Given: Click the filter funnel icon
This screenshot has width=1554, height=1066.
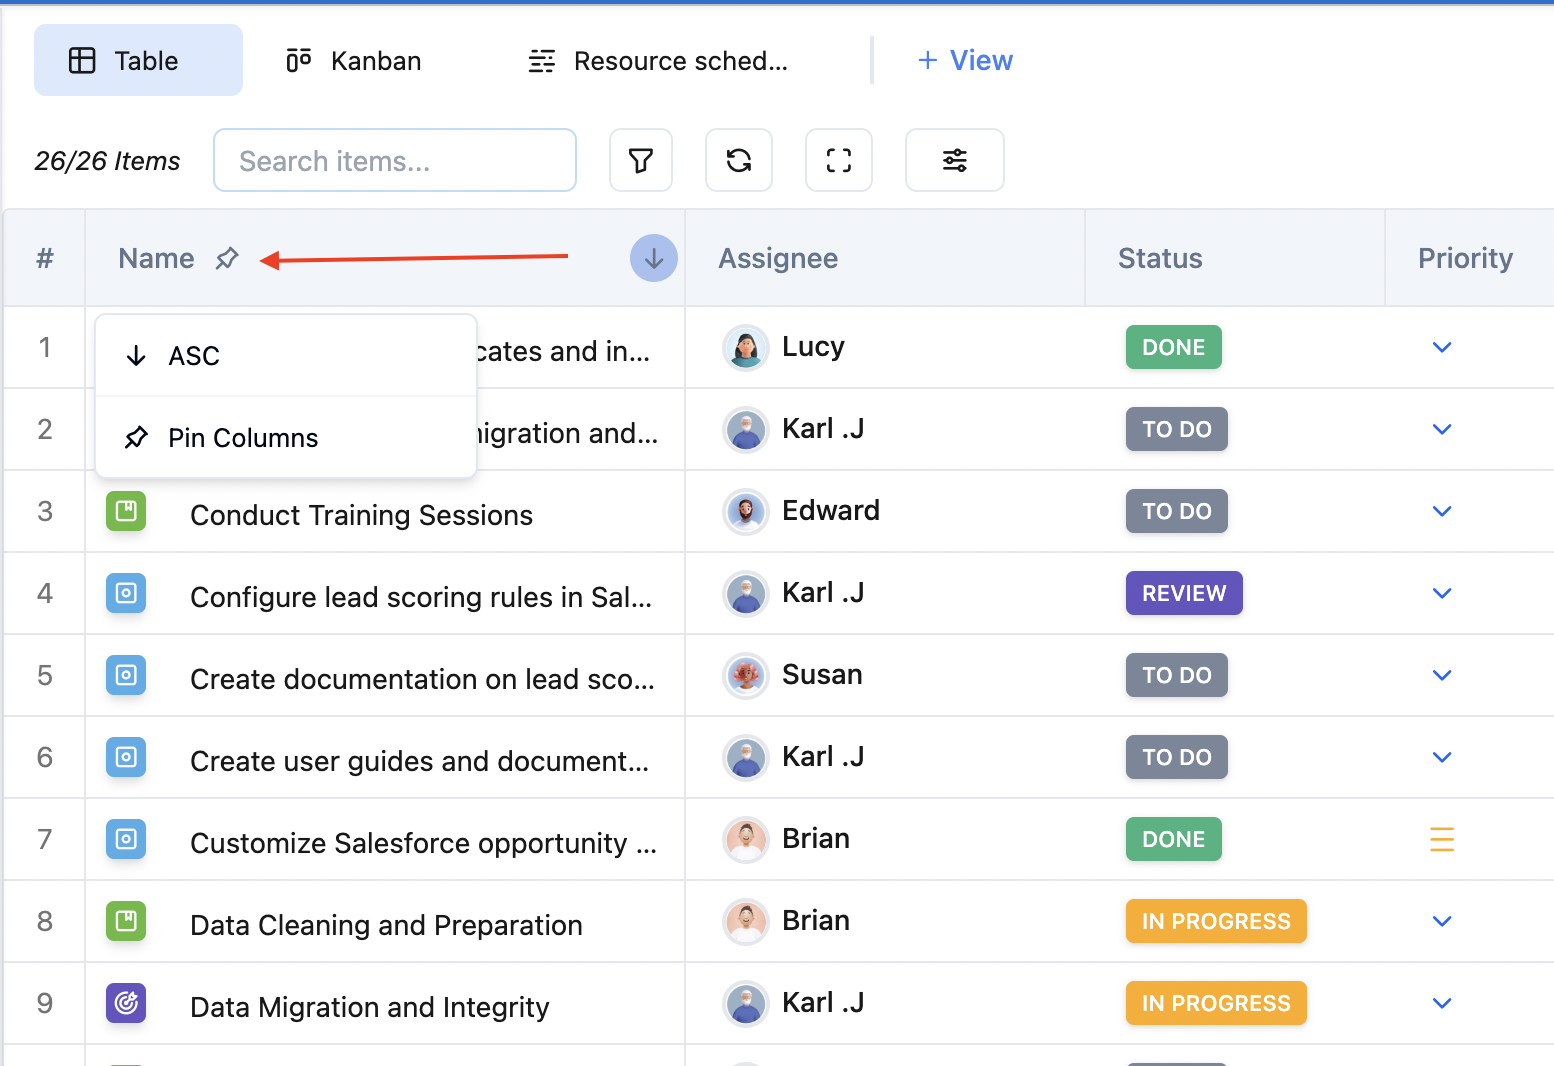Looking at the screenshot, I should [640, 160].
